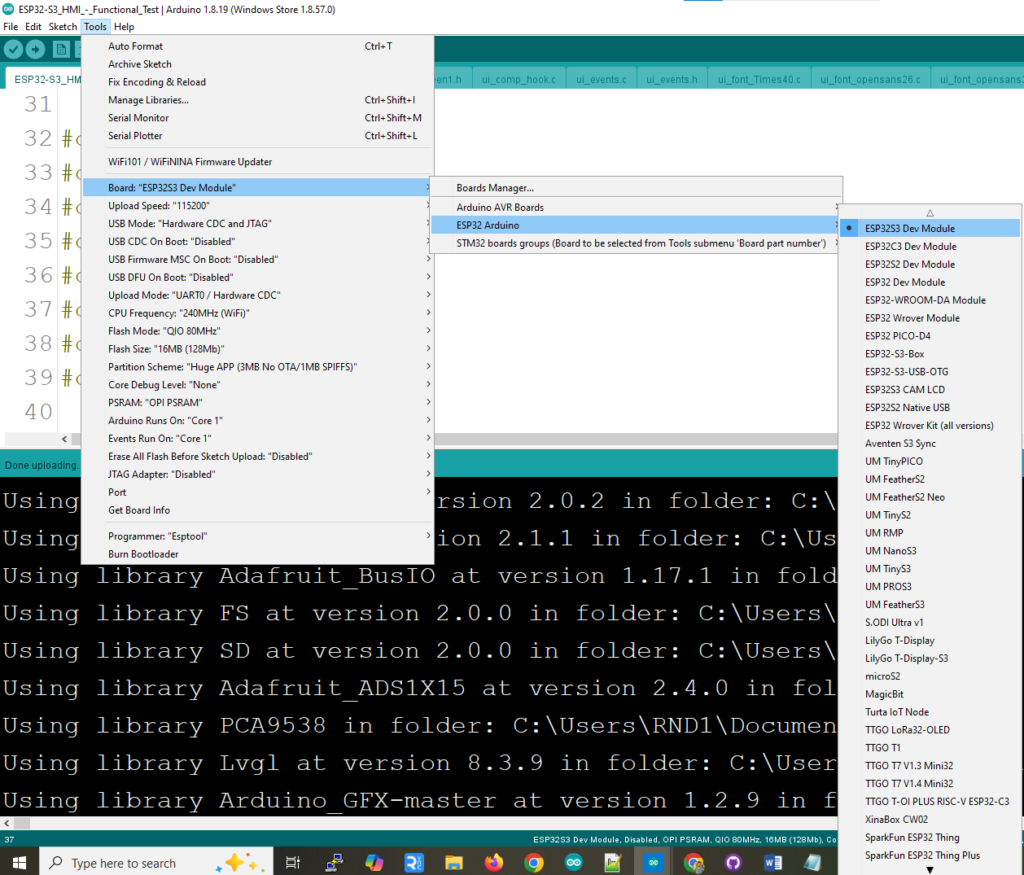This screenshot has height=875, width=1024.
Task: Click the Verify checkmark toolbar button
Action: click(13, 49)
